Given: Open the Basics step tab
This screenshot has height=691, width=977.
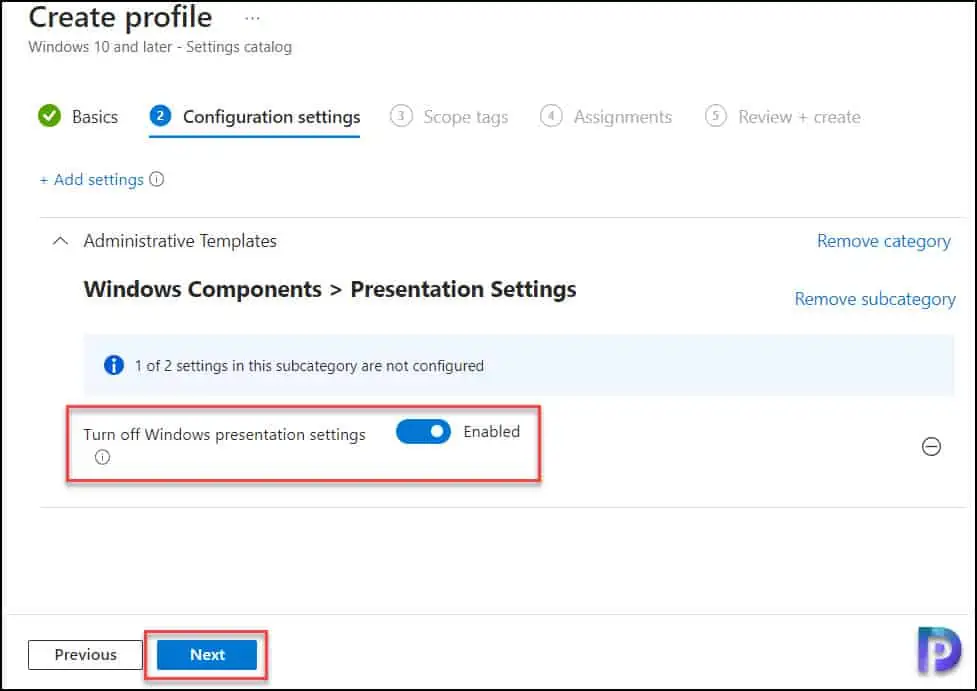Looking at the screenshot, I should tap(78, 117).
